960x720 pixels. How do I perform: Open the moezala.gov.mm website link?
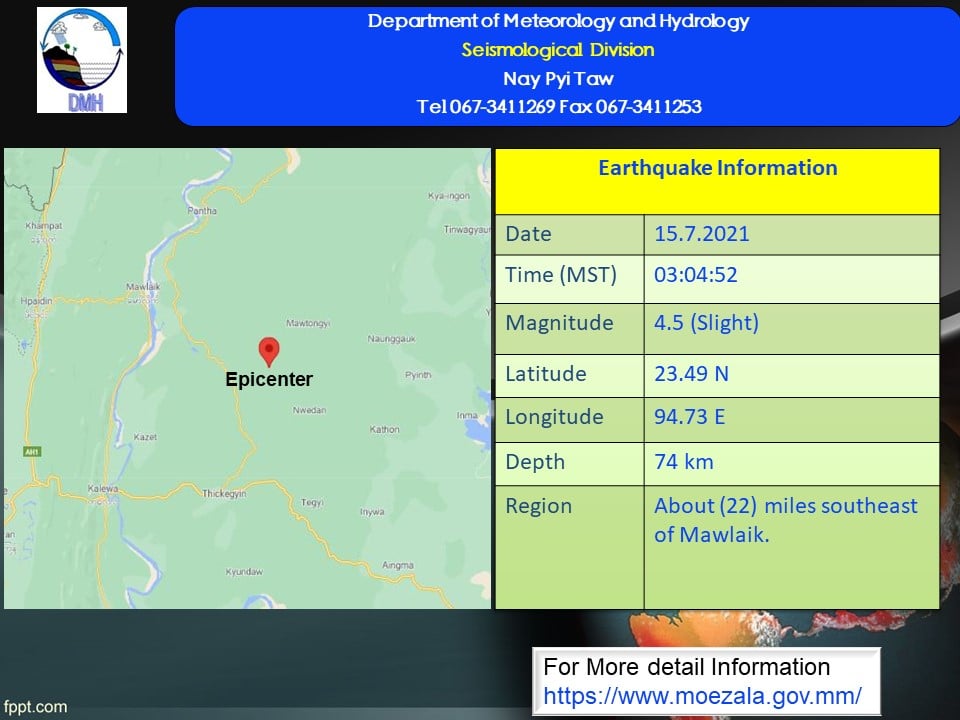click(702, 696)
